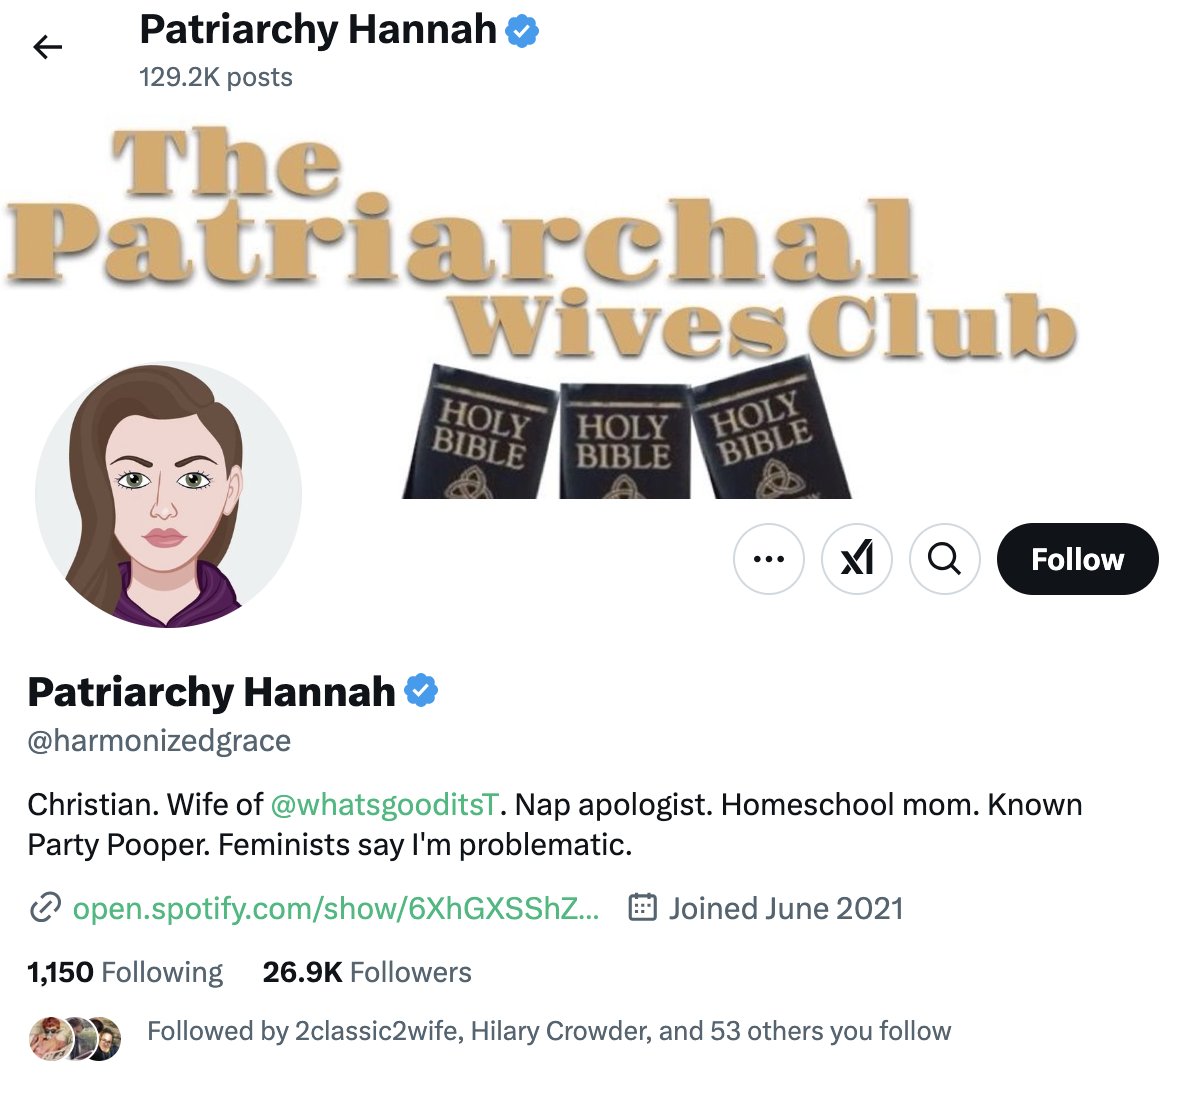Open the cartoon avatar profile picture

[168, 494]
